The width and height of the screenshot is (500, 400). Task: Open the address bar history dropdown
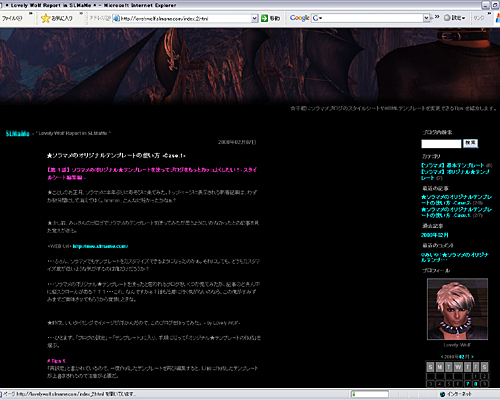click(x=254, y=18)
